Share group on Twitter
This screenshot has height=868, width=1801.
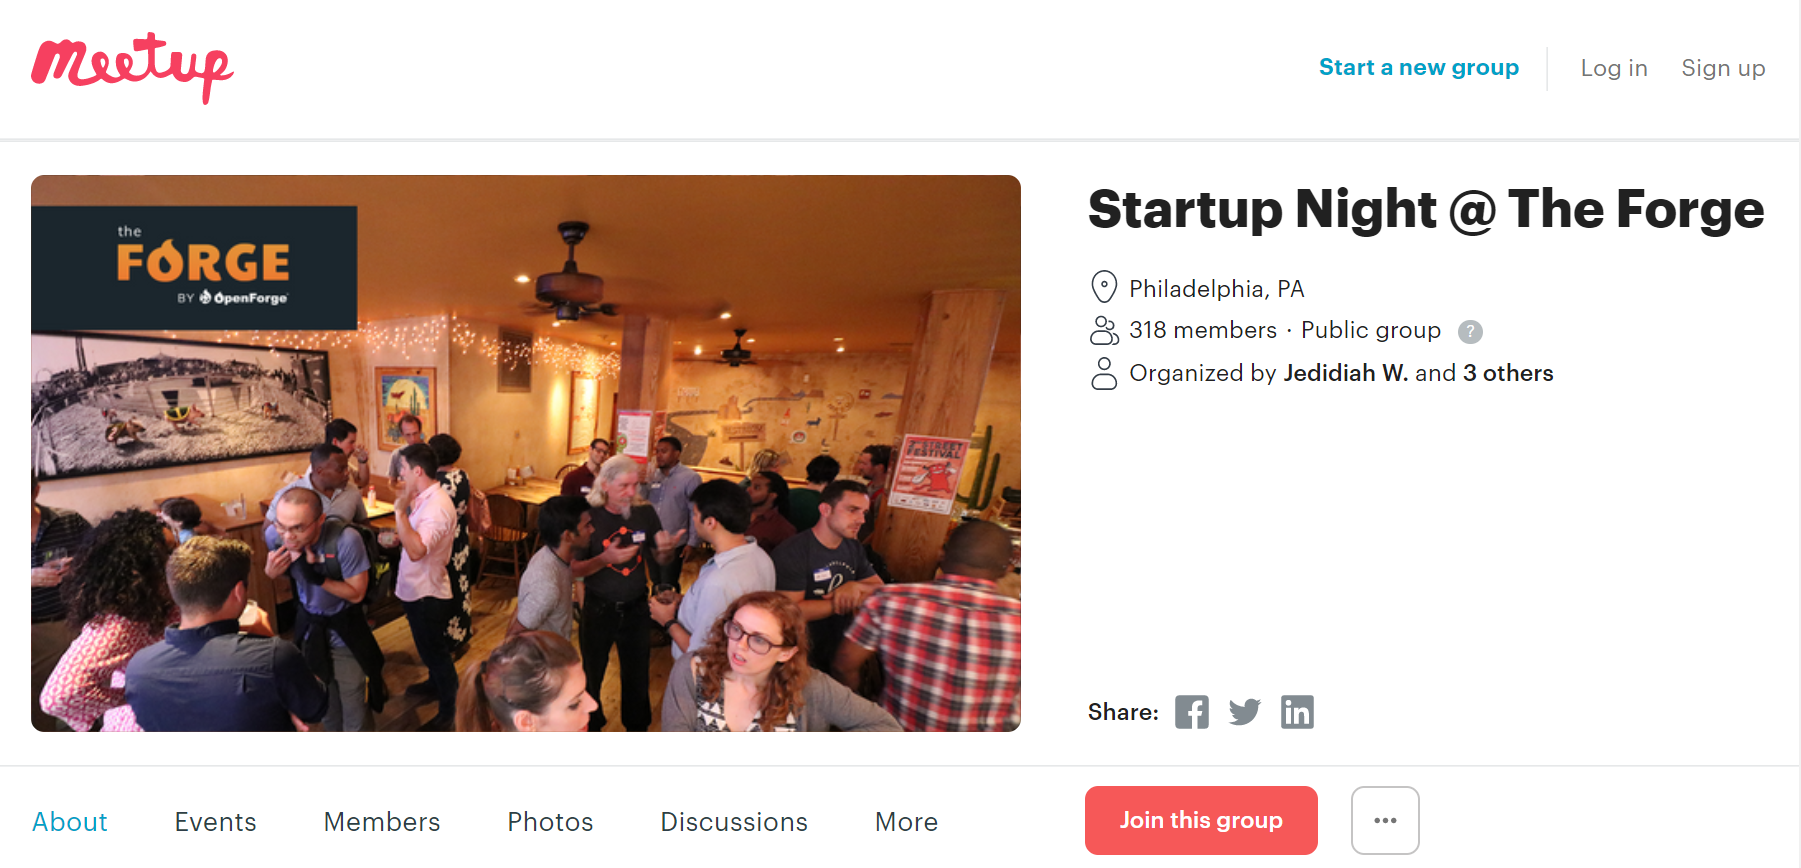[1244, 712]
